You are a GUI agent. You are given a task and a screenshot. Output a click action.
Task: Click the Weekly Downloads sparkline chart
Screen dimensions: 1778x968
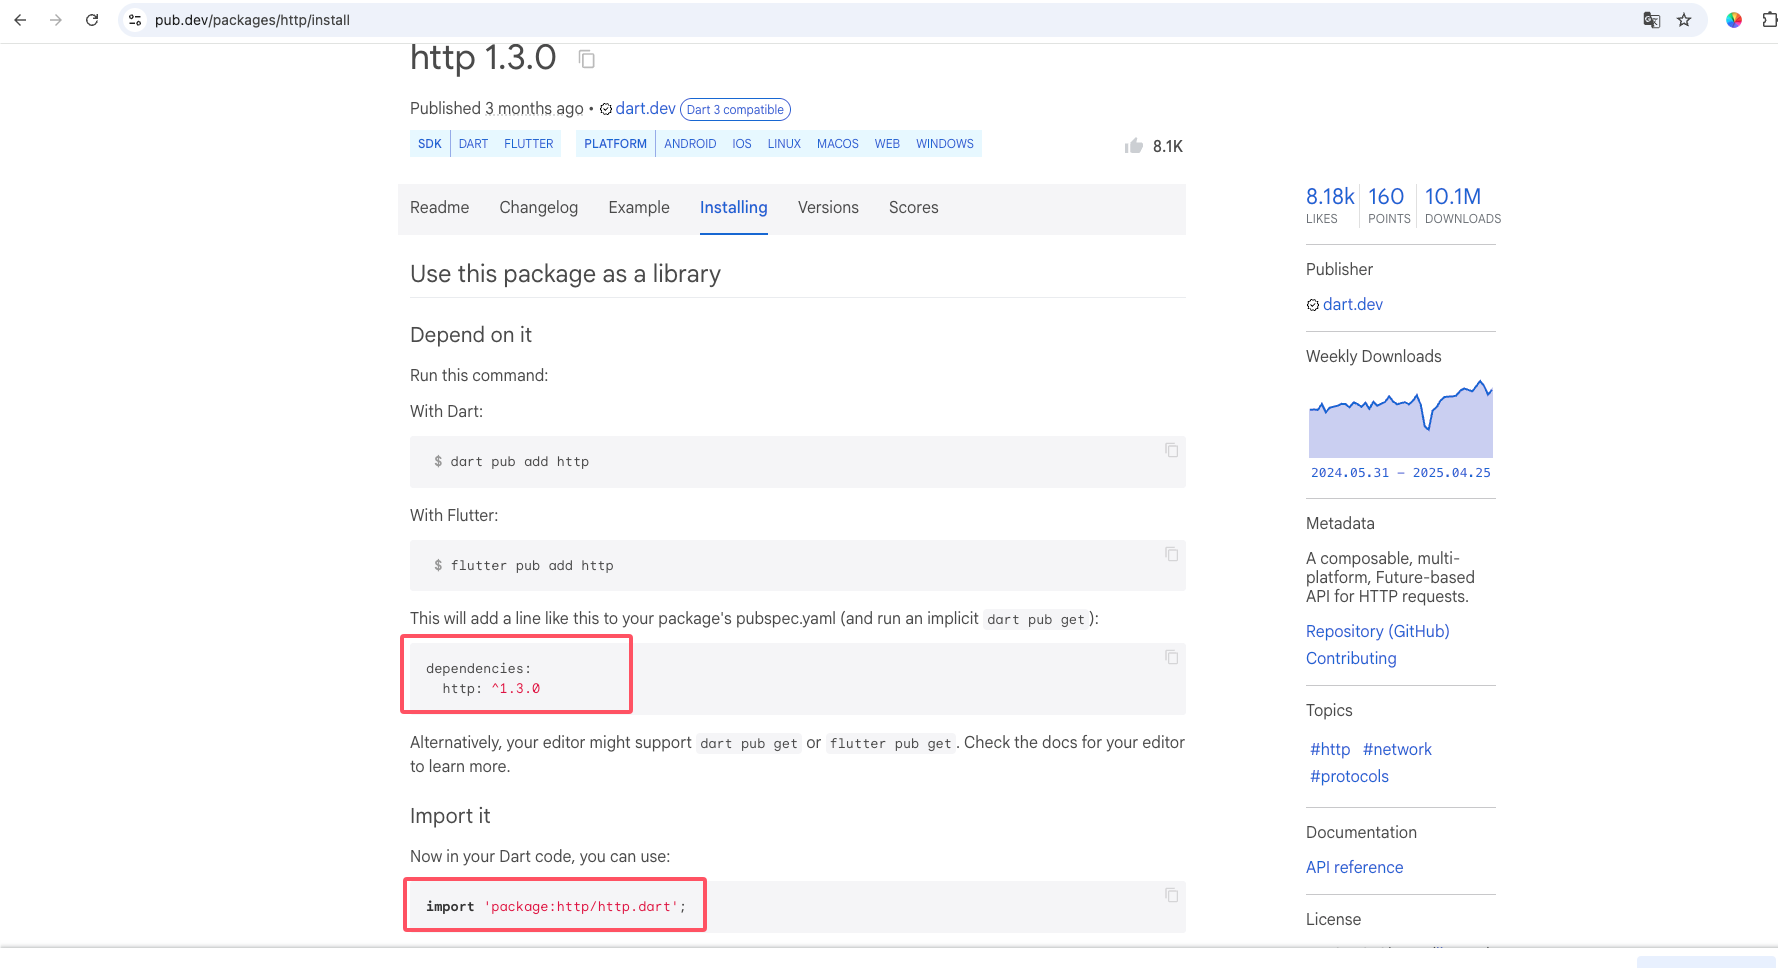[x=1400, y=418]
